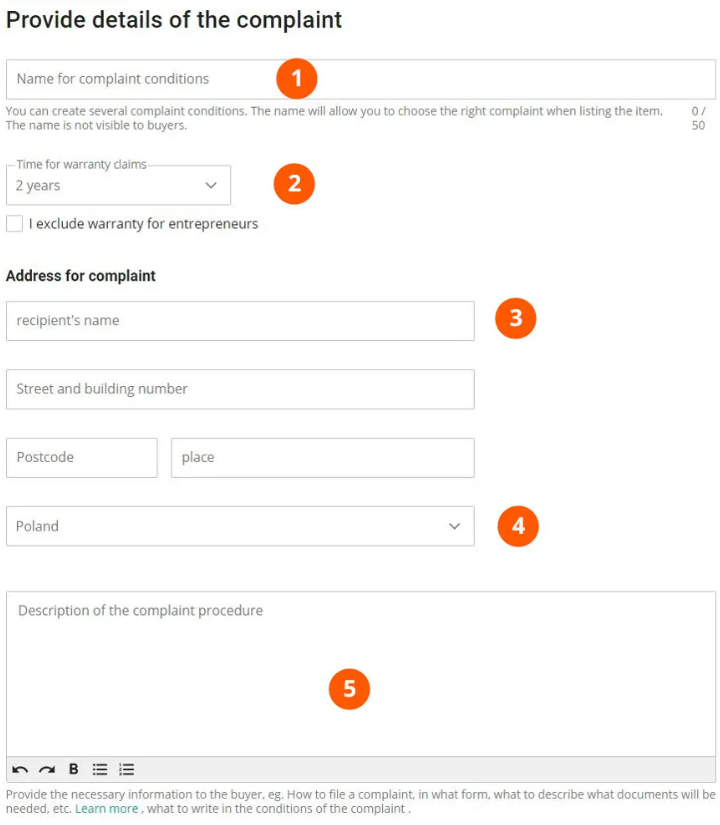Click the undo icon in editor toolbar
This screenshot has height=825, width=720.
pos(20,769)
